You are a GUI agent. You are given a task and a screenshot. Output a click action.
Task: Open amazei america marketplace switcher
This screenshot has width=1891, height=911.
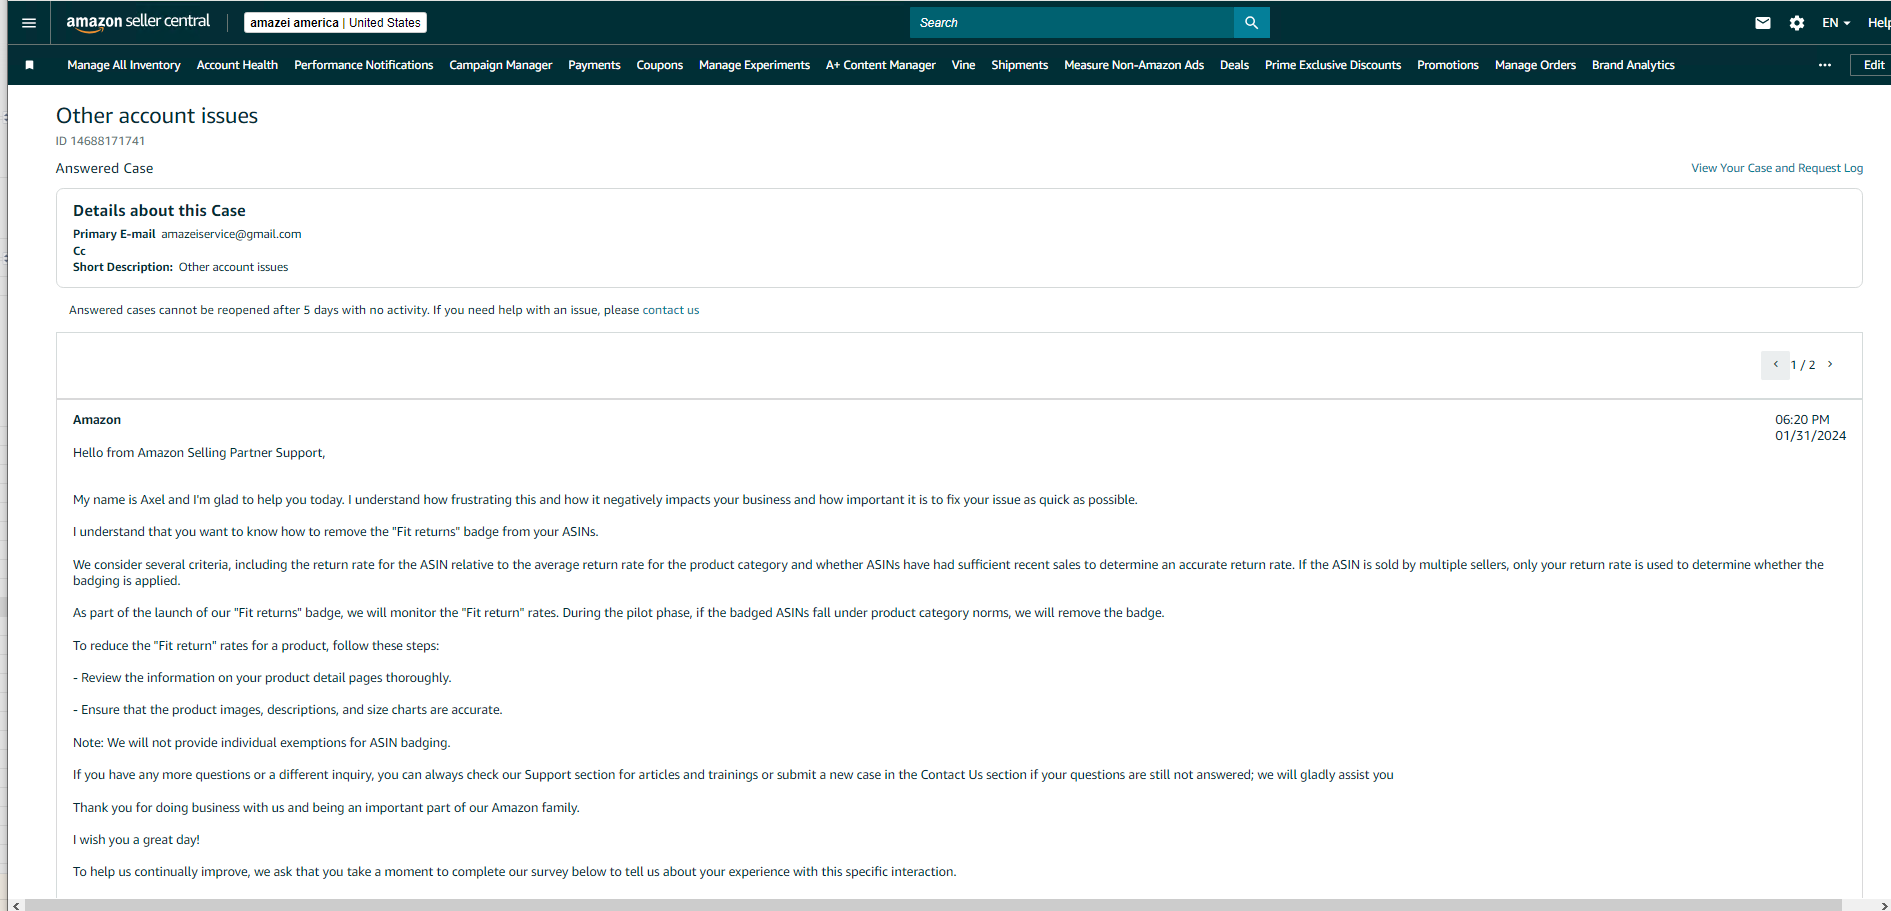[336, 22]
